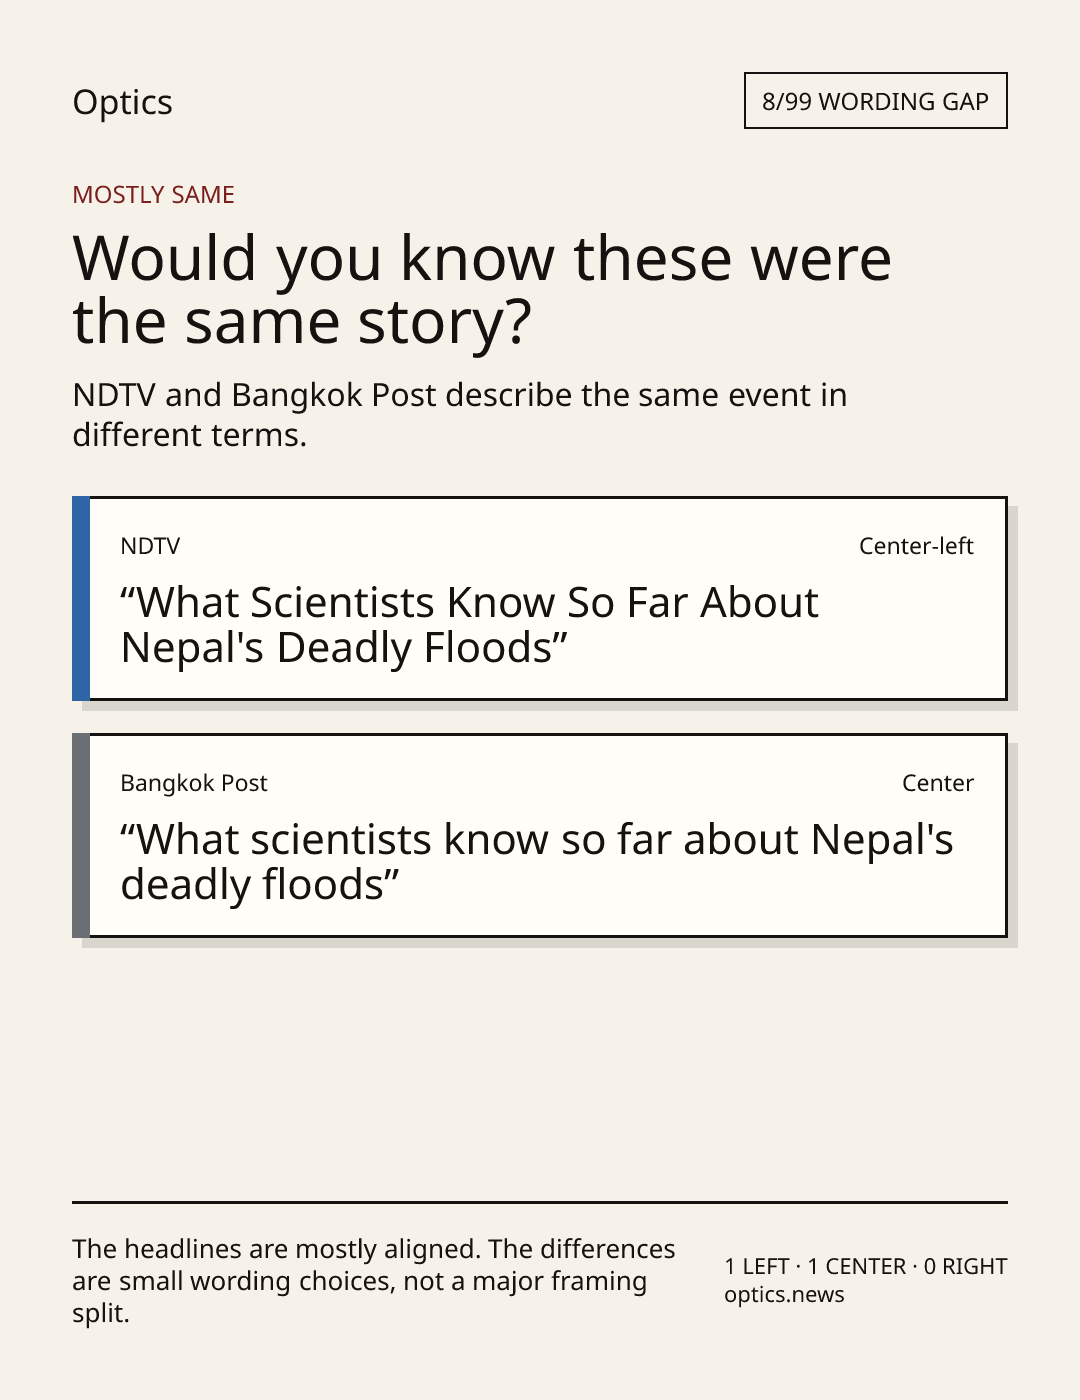Click the 'headlines are mostly aligned' summary
1080x1400 pixels.
(374, 1281)
